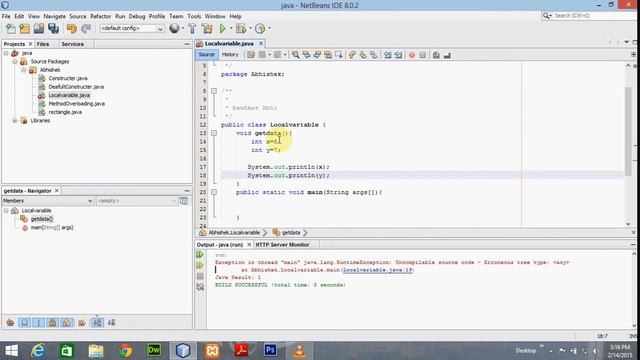
Task: Switch to History view of editor
Action: coord(230,54)
